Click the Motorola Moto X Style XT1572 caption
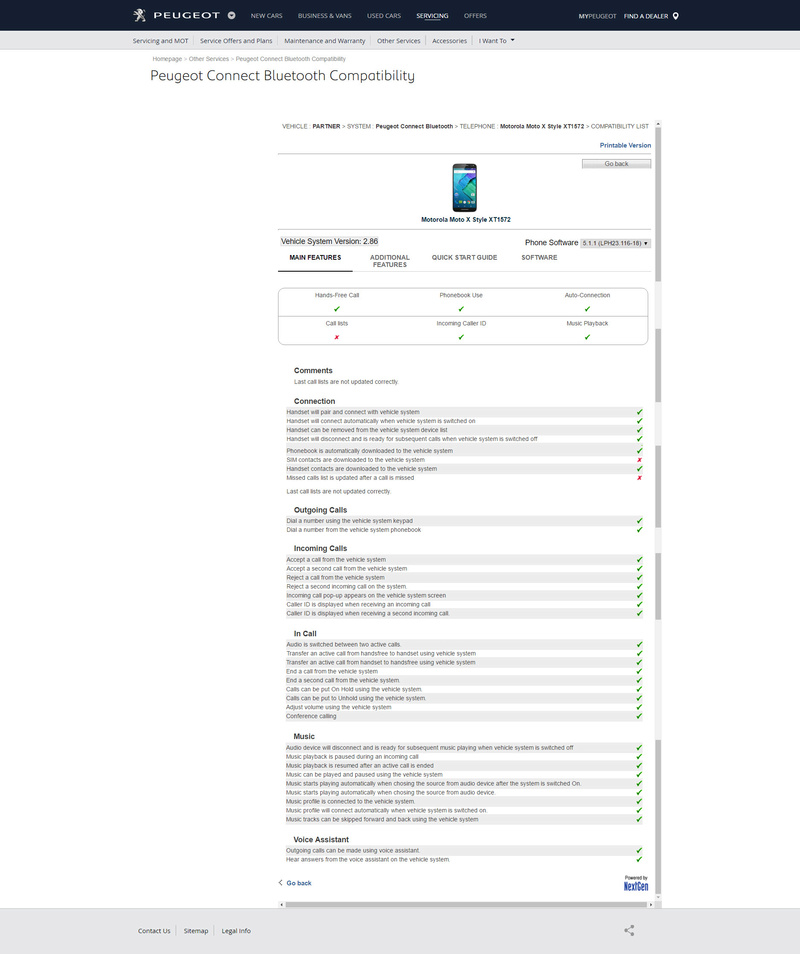Screen dimensions: 800x954 coord(466,220)
